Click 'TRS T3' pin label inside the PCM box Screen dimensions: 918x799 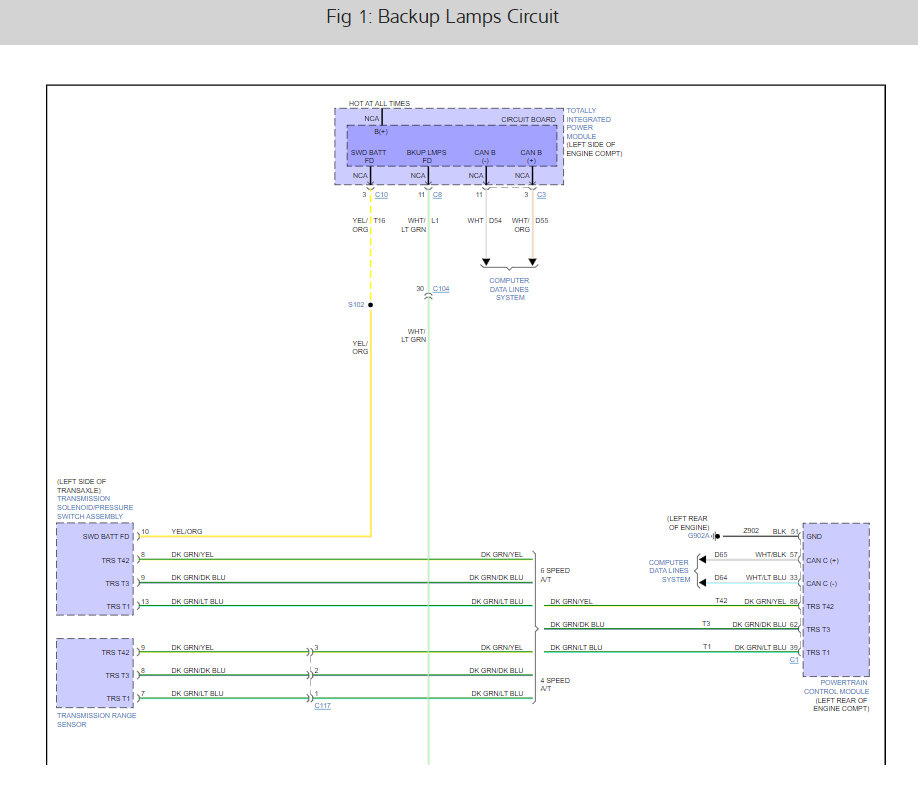818,629
